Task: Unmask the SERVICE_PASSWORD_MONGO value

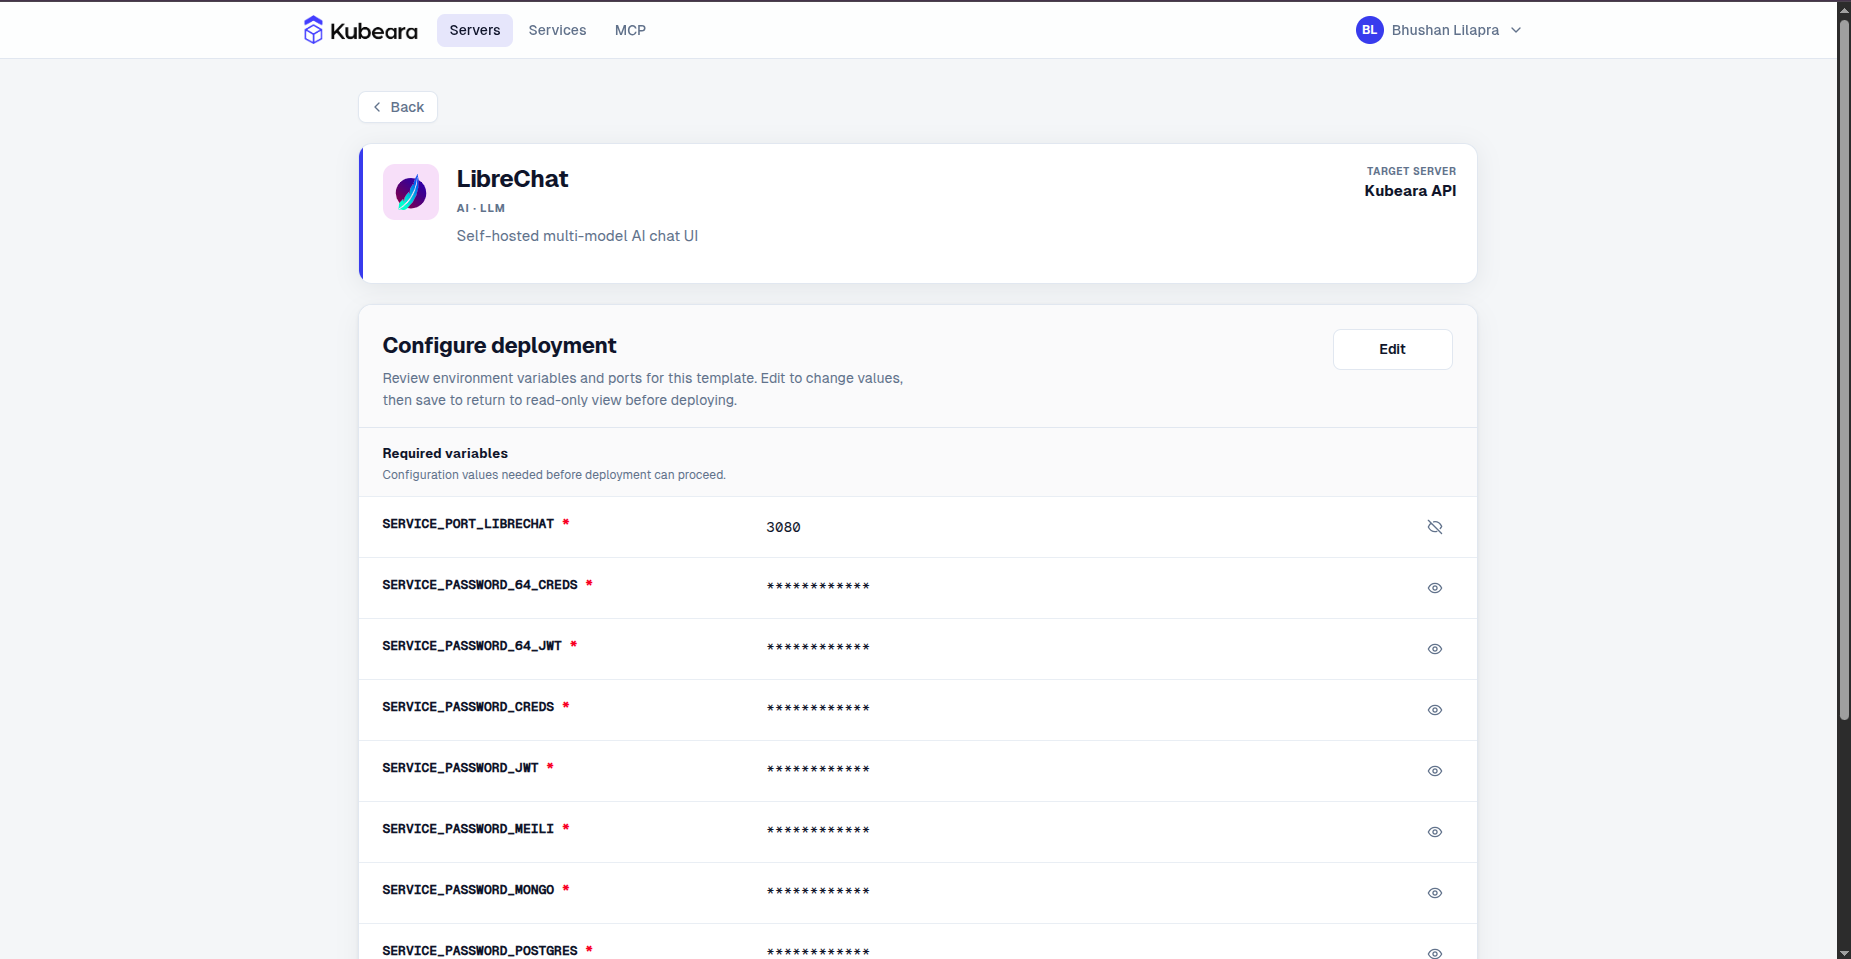Action: pyautogui.click(x=1435, y=893)
